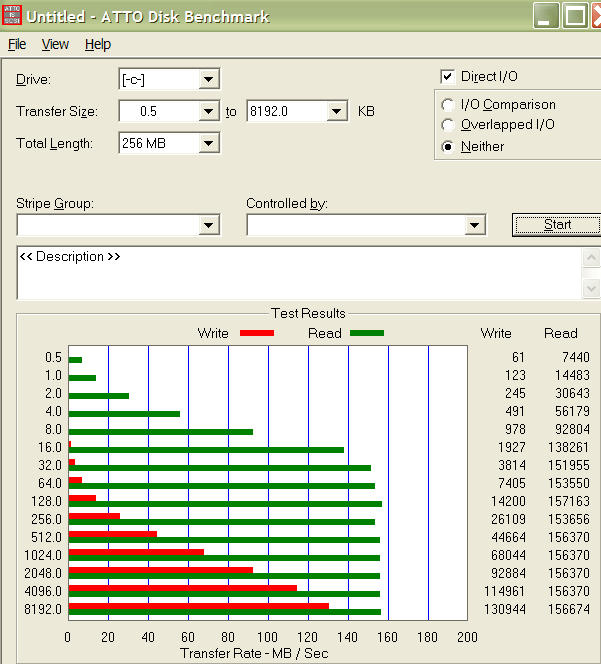The height and width of the screenshot is (664, 601).
Task: Click the Read value 138261
Action: [568, 447]
